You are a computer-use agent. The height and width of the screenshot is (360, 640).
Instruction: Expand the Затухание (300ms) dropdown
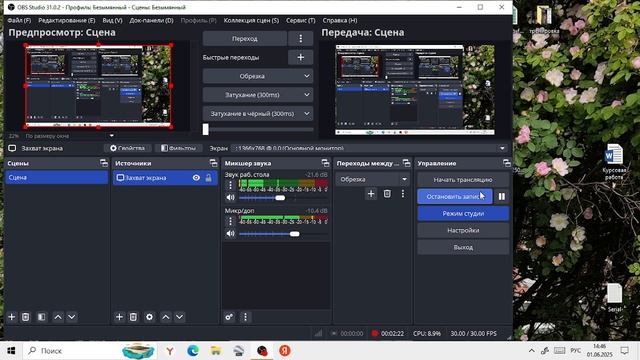pyautogui.click(x=258, y=95)
